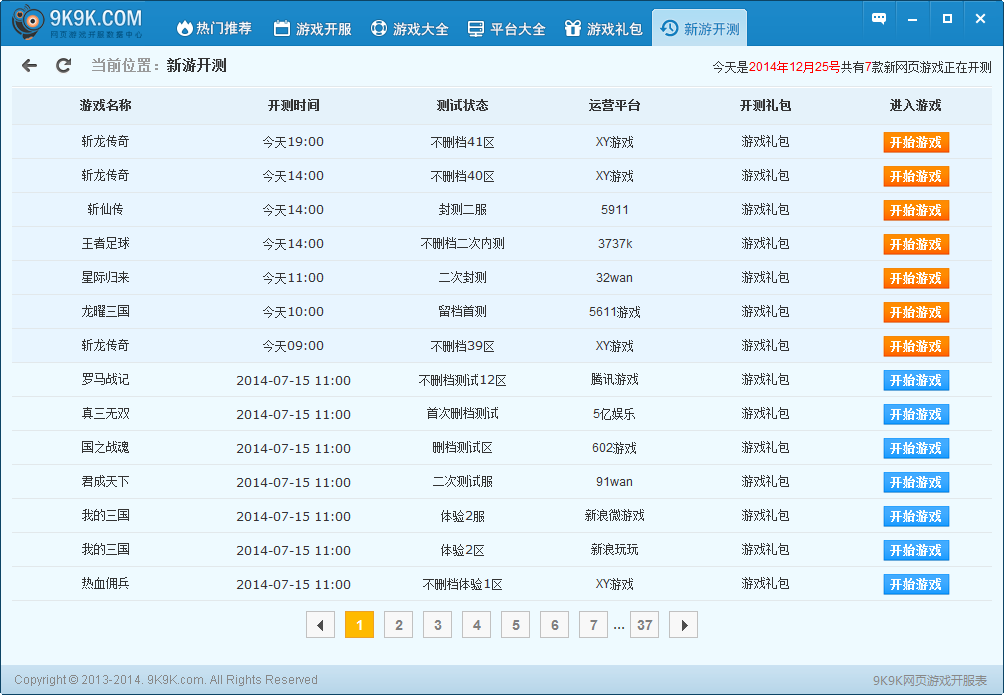Image resolution: width=1004 pixels, height=695 pixels.
Task: Jump to page 6
Action: (555, 625)
